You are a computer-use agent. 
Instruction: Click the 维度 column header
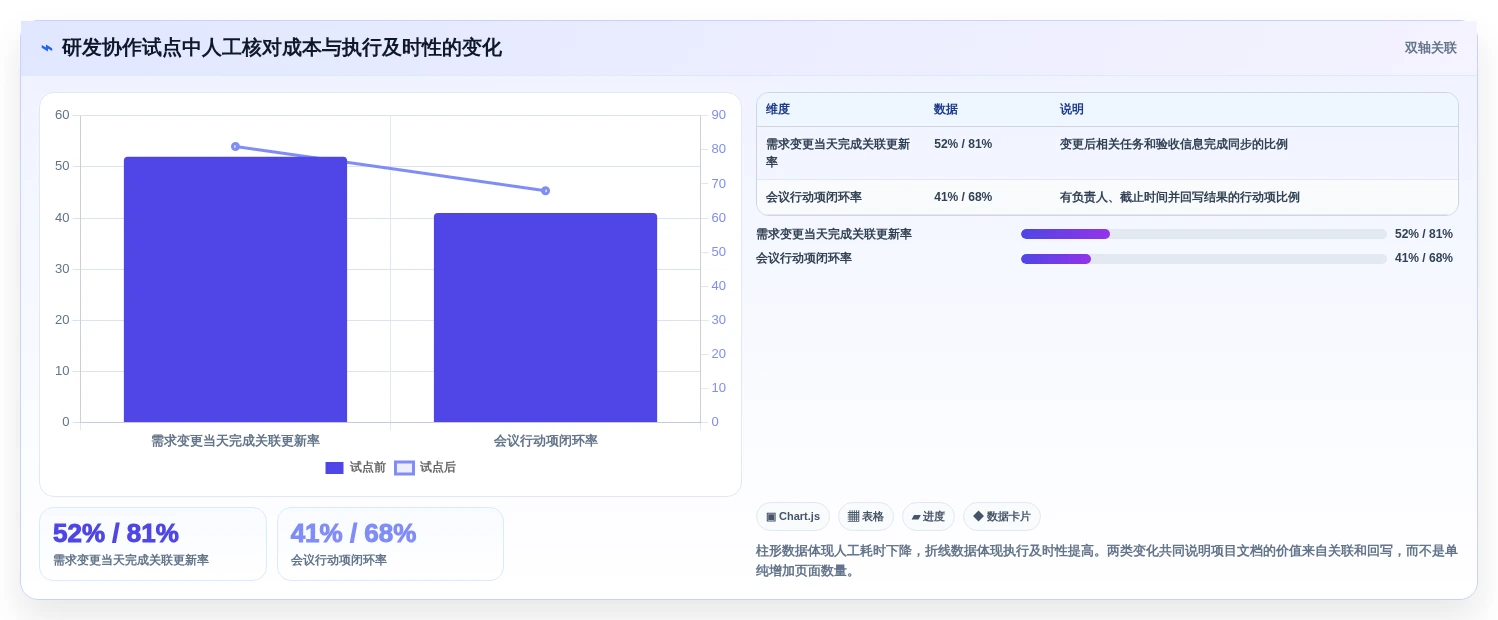click(x=778, y=110)
